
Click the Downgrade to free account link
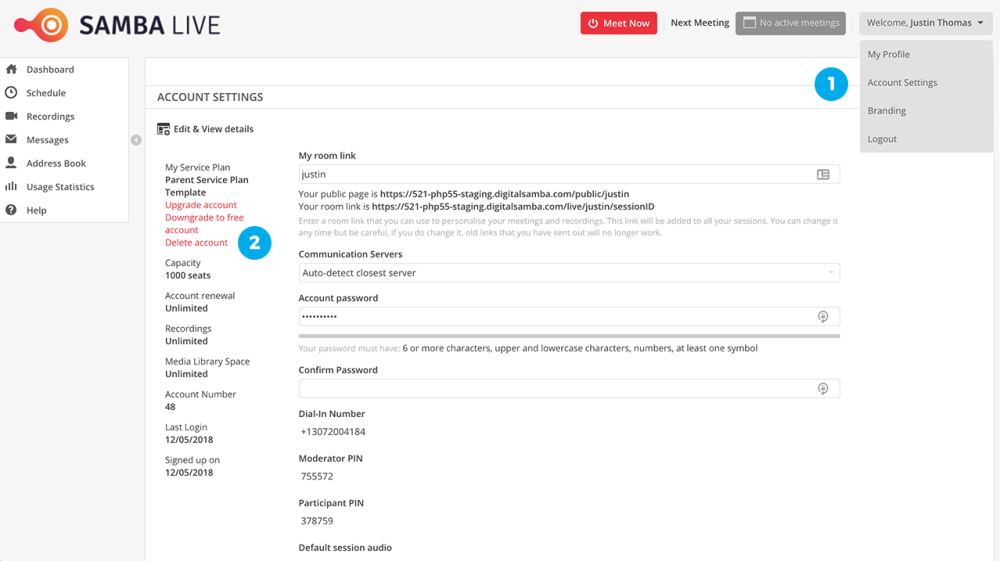(x=204, y=224)
